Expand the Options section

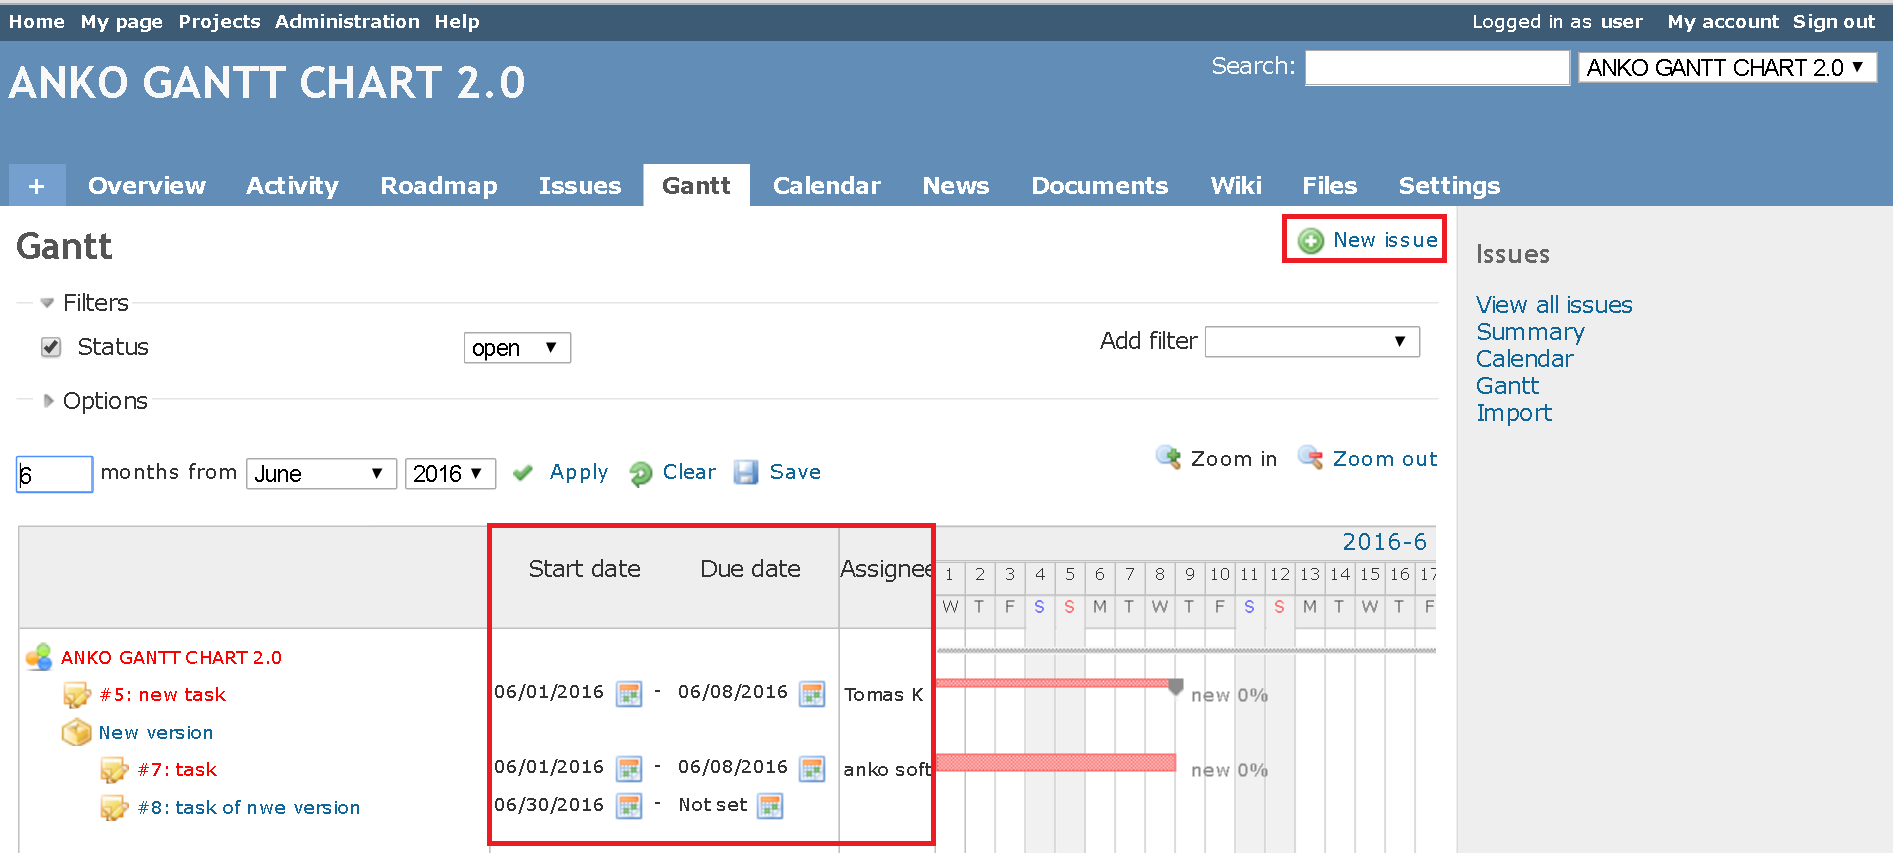click(48, 401)
